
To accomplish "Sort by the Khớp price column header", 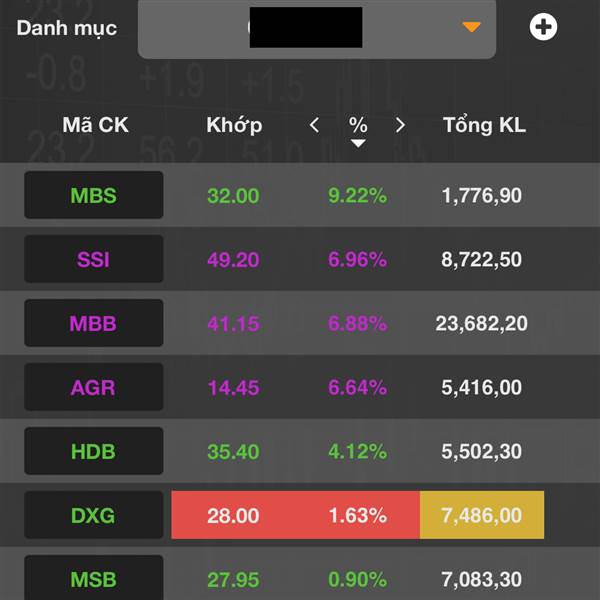I will pos(234,126).
